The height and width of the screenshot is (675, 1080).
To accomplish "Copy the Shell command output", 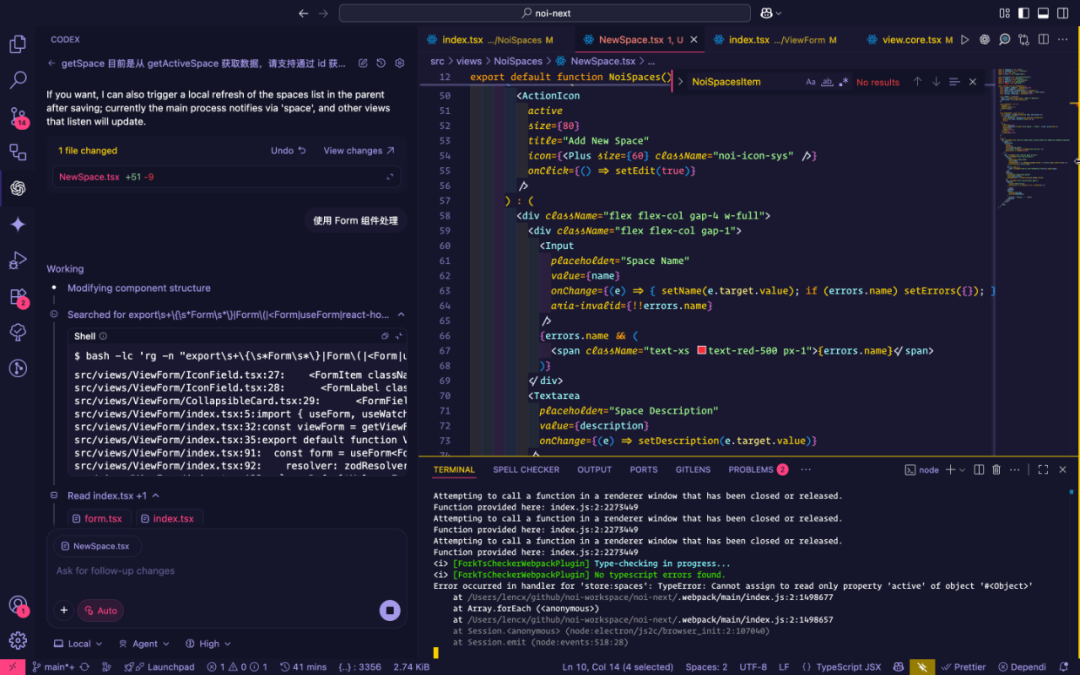I will coord(385,336).
